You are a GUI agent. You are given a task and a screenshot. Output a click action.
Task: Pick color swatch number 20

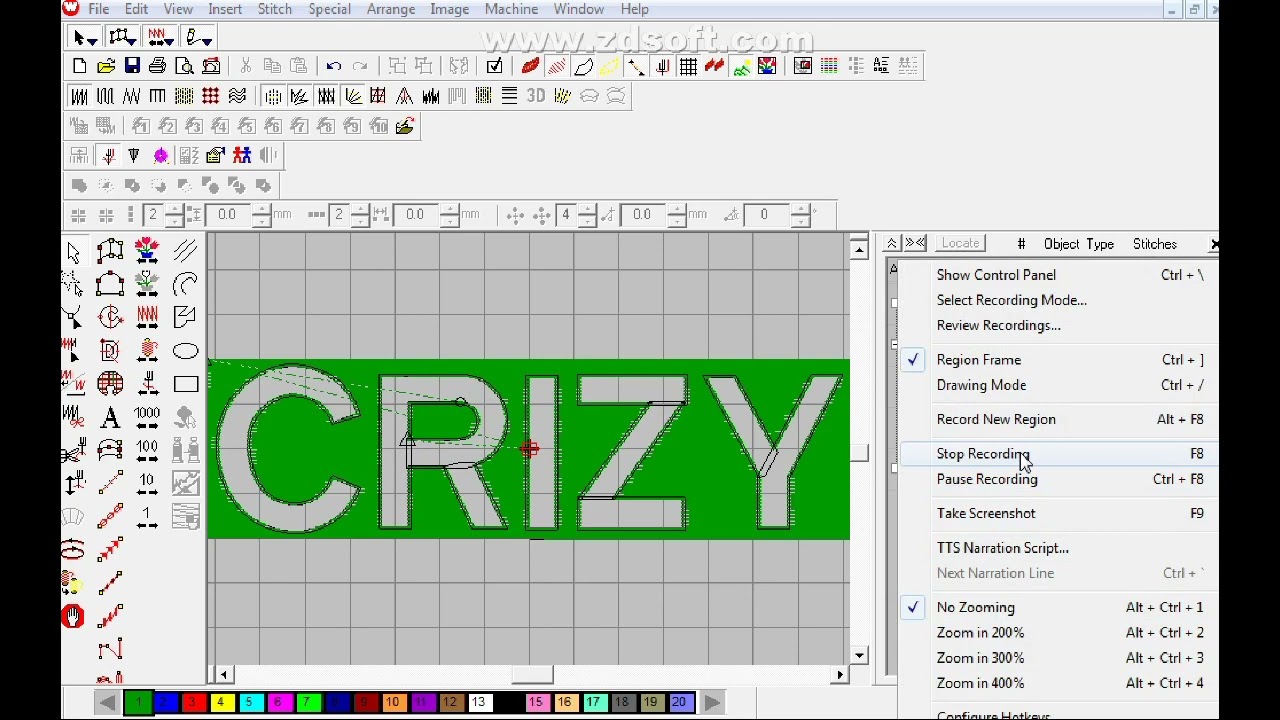click(x=679, y=702)
